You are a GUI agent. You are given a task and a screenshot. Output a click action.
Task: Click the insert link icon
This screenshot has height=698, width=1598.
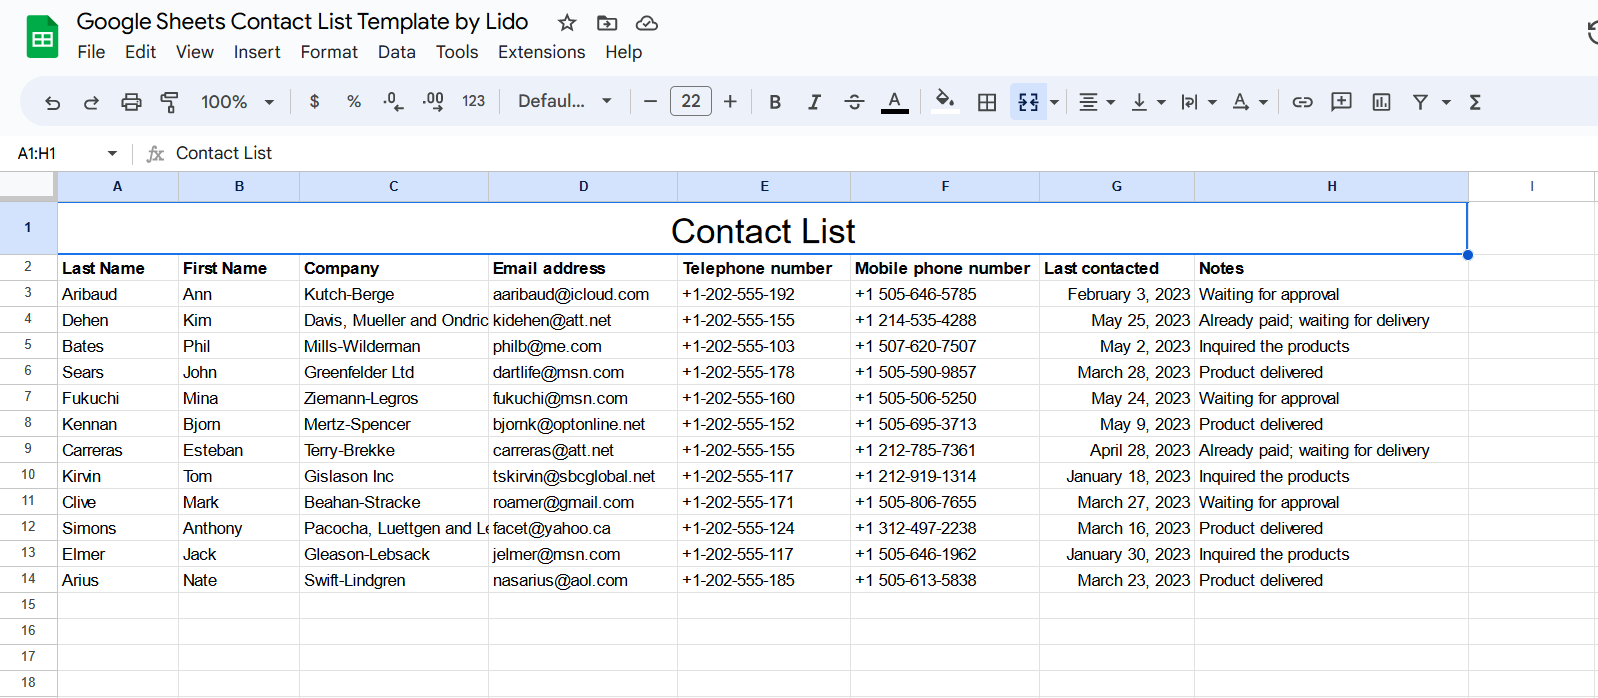point(1302,102)
